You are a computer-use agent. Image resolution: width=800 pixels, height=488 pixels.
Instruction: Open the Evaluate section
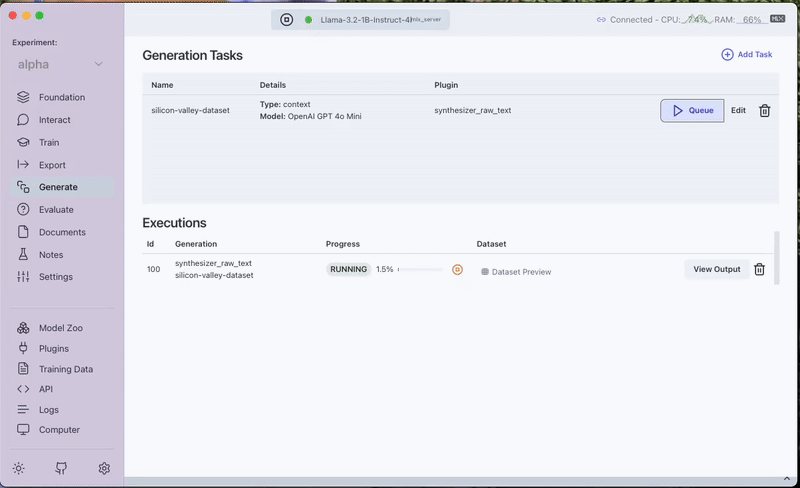pyautogui.click(x=56, y=210)
